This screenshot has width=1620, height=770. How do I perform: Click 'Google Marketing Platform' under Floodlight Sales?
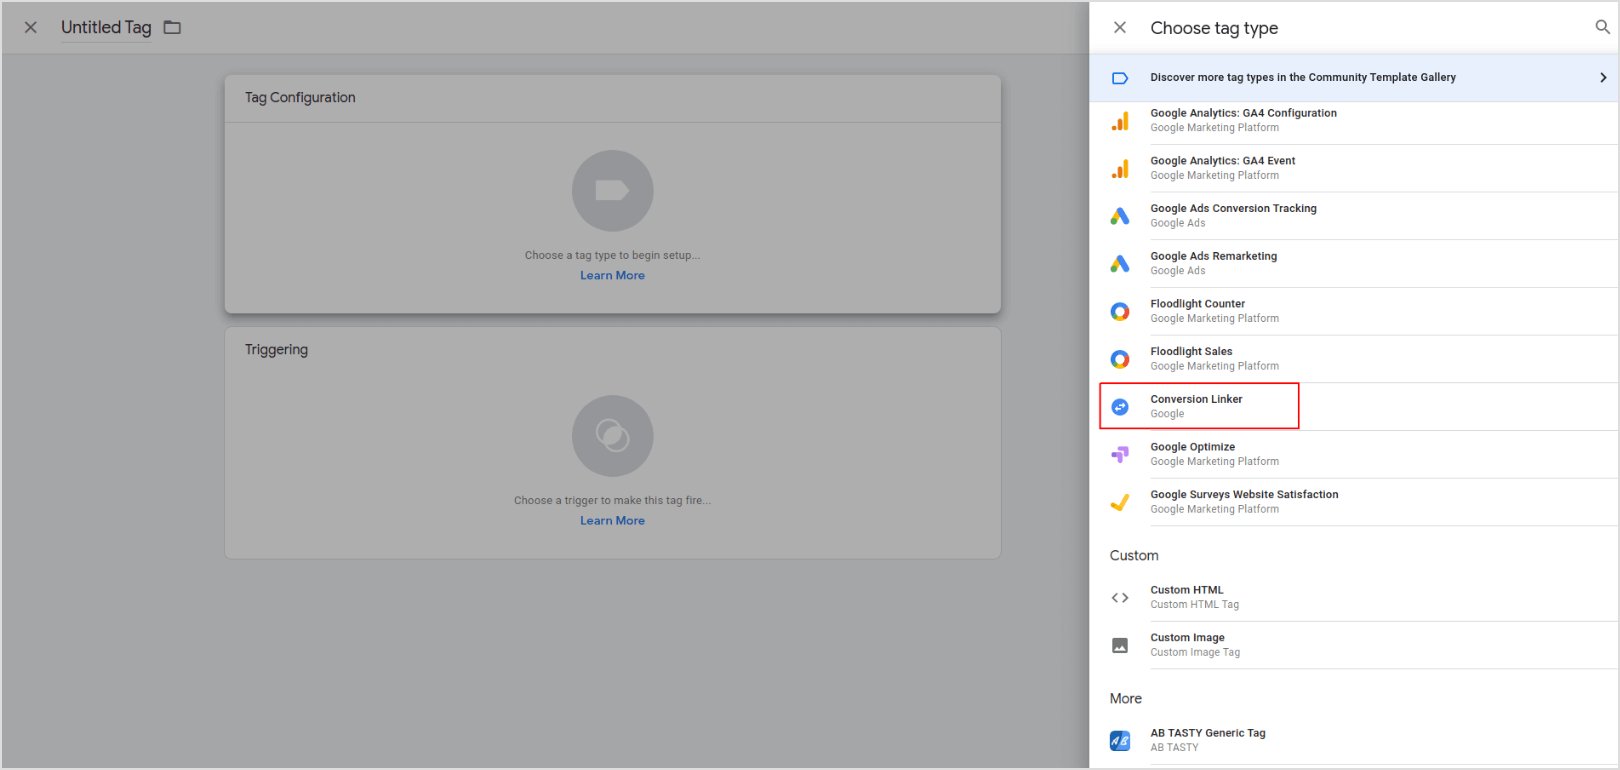(1214, 367)
